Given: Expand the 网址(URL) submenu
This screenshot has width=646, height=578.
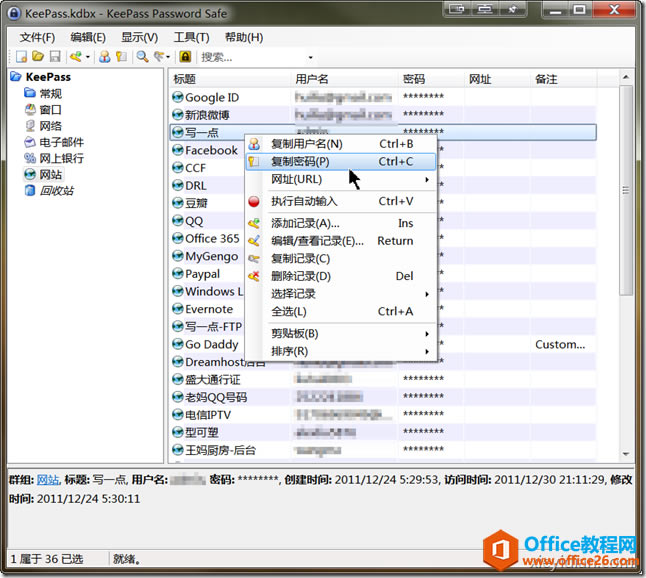Looking at the screenshot, I should click(x=341, y=180).
